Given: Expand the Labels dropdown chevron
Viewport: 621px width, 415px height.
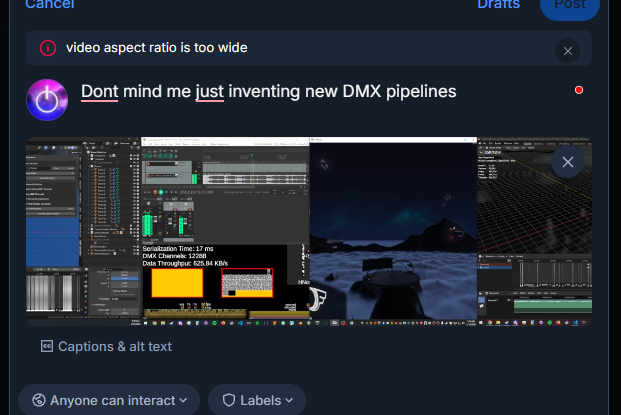Looking at the screenshot, I should 289,400.
